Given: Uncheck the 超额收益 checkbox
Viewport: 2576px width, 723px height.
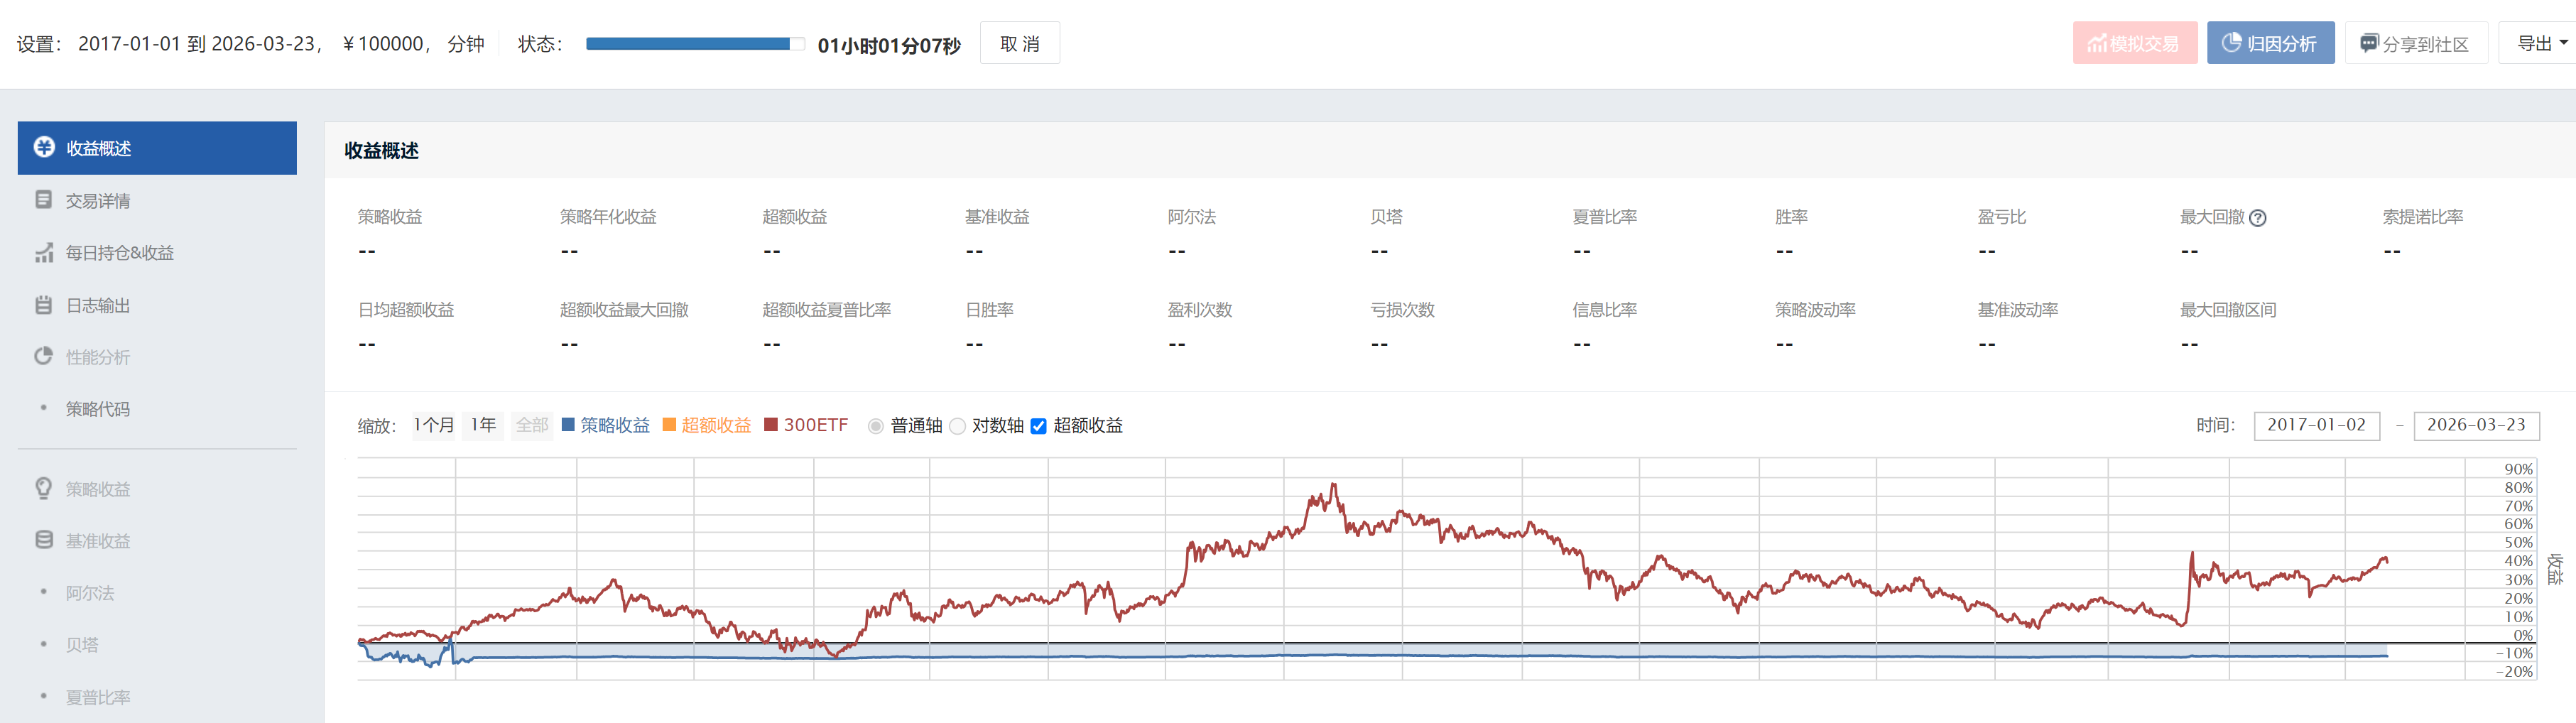Looking at the screenshot, I should (x=1038, y=426).
